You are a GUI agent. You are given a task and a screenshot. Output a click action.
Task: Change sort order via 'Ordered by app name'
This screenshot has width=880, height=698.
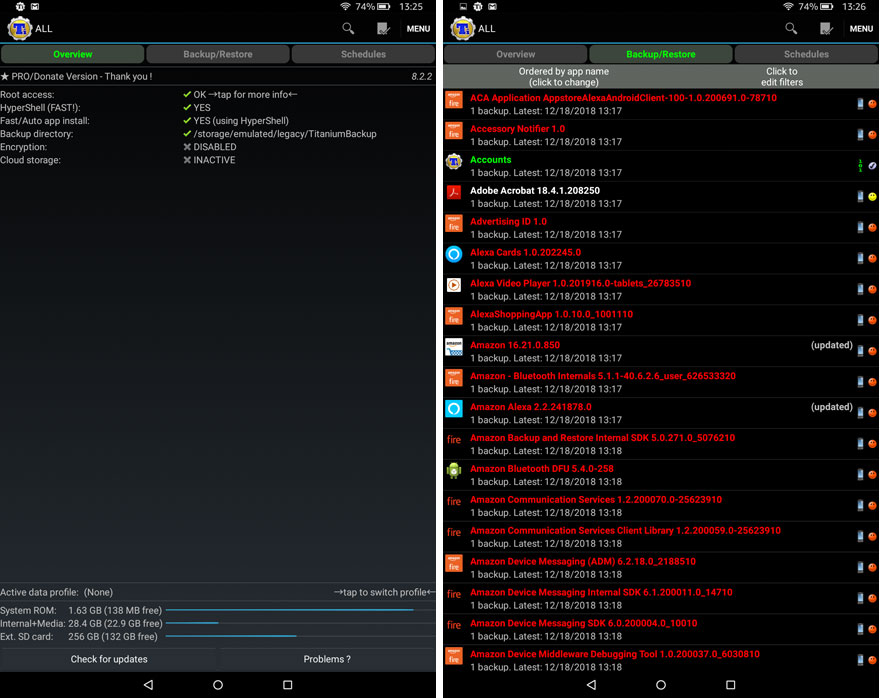[563, 77]
